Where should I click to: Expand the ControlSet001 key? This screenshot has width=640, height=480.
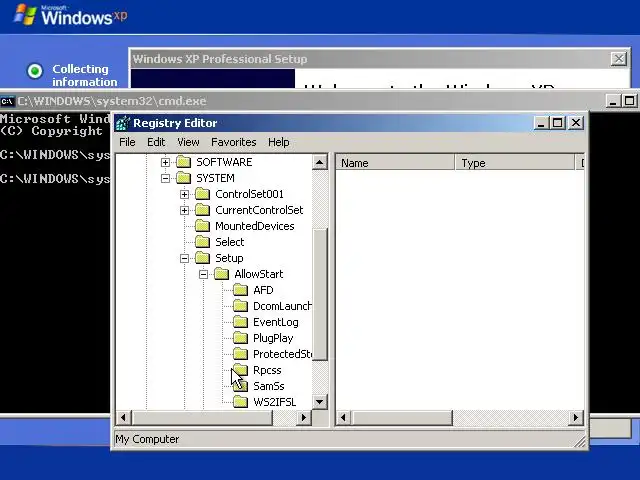tap(184, 194)
